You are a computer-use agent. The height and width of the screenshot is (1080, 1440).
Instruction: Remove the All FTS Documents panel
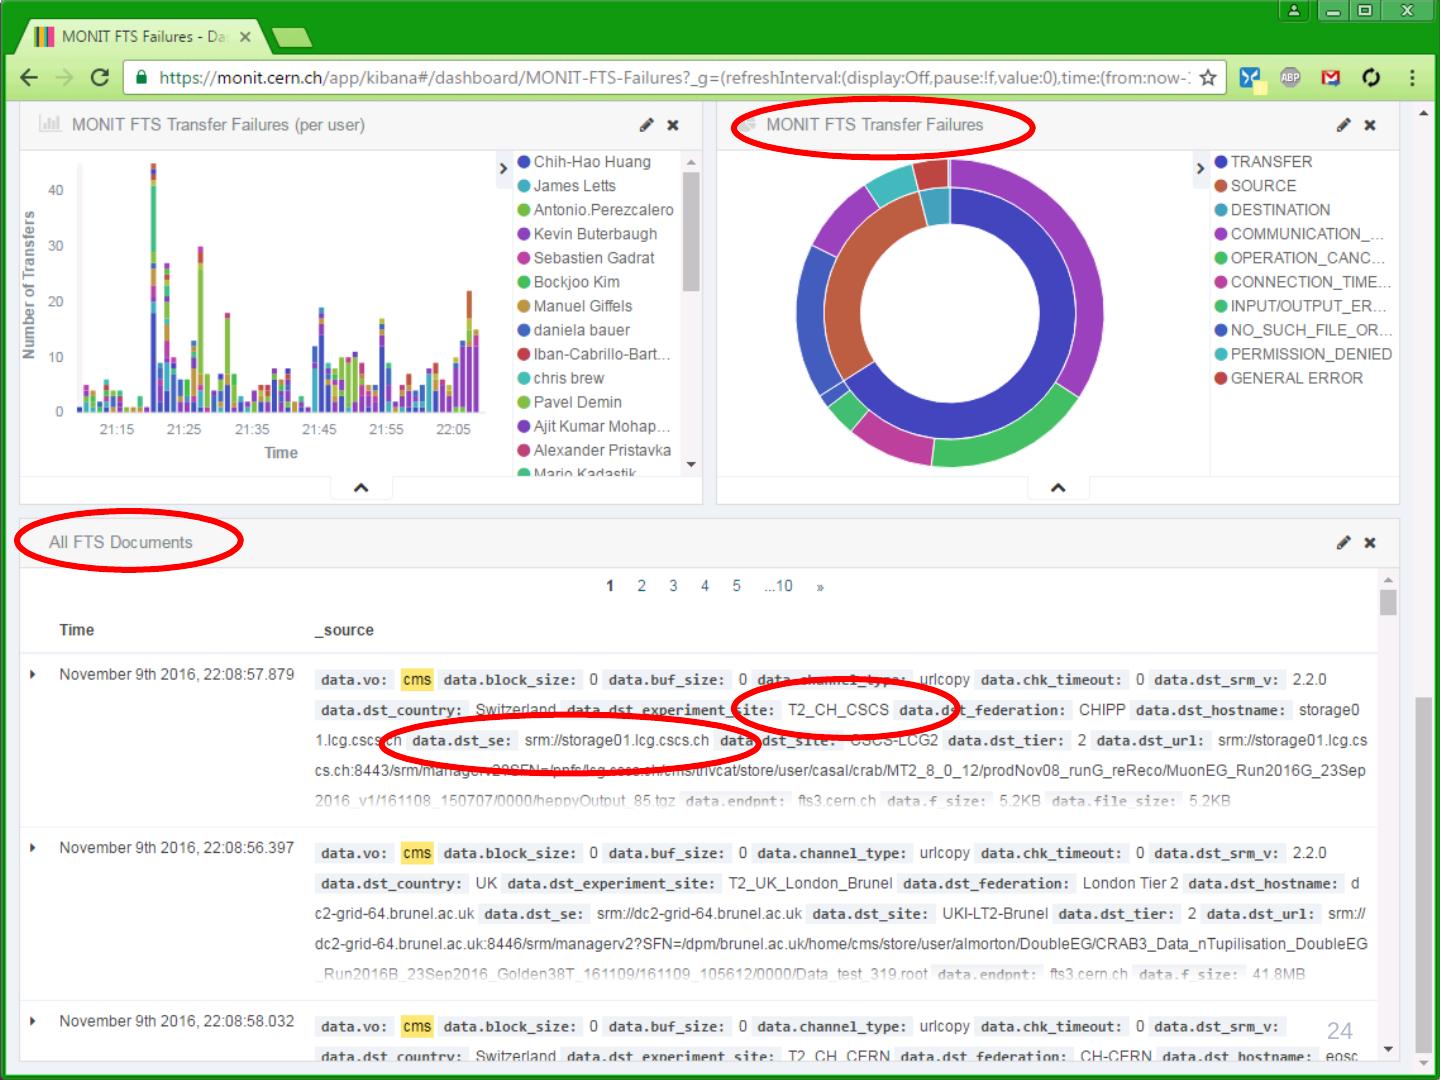(1370, 542)
